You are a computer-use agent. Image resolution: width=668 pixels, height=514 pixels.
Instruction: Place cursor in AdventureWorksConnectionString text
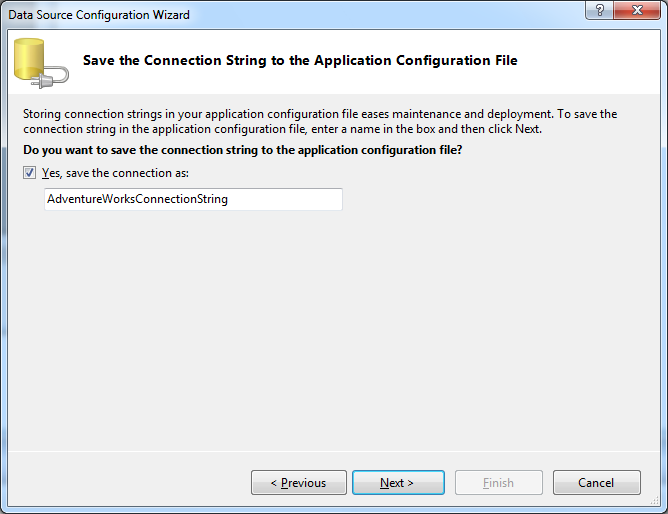coord(137,199)
